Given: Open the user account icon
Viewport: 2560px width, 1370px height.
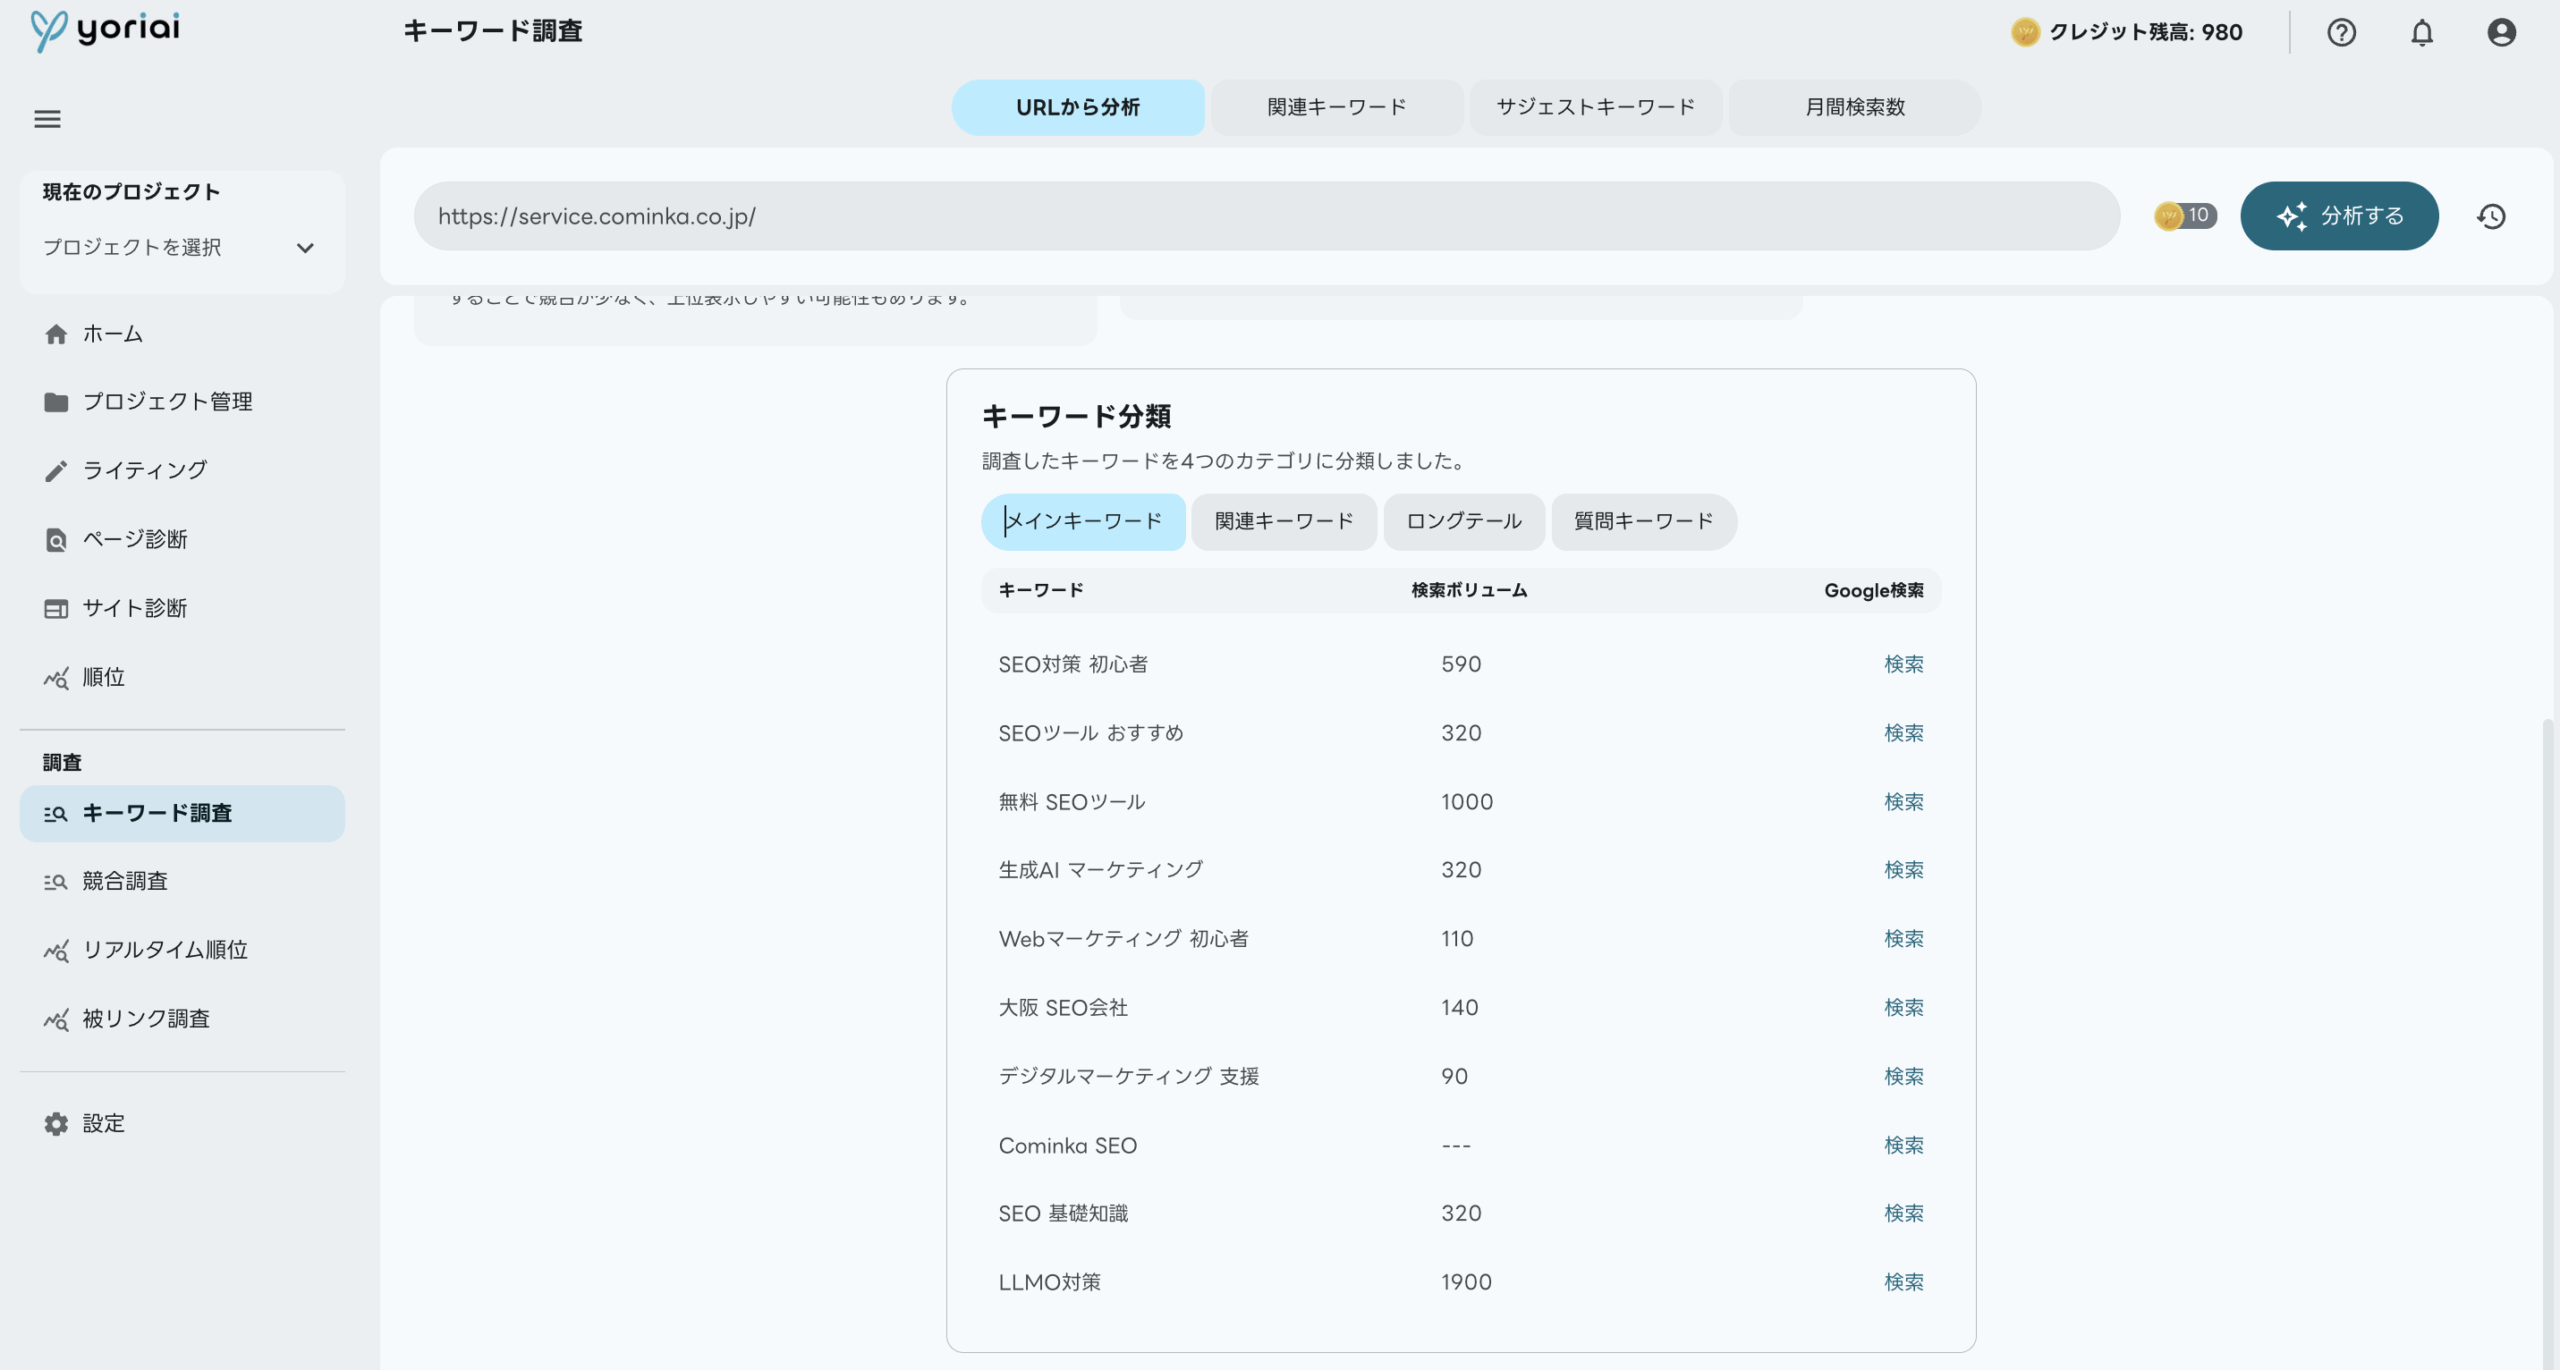Looking at the screenshot, I should [x=2501, y=32].
